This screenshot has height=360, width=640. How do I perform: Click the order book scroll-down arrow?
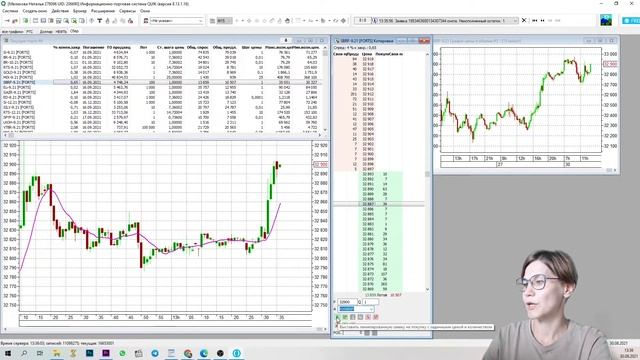click(427, 289)
